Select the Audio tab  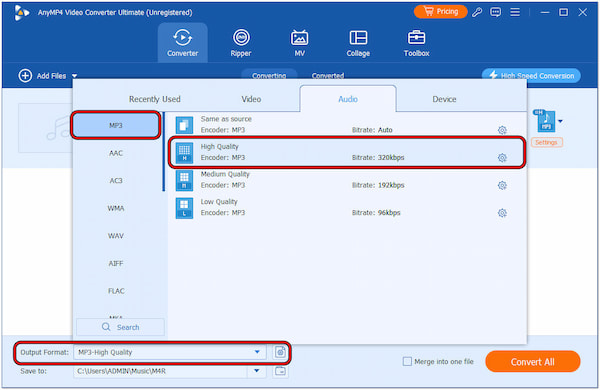click(x=348, y=99)
